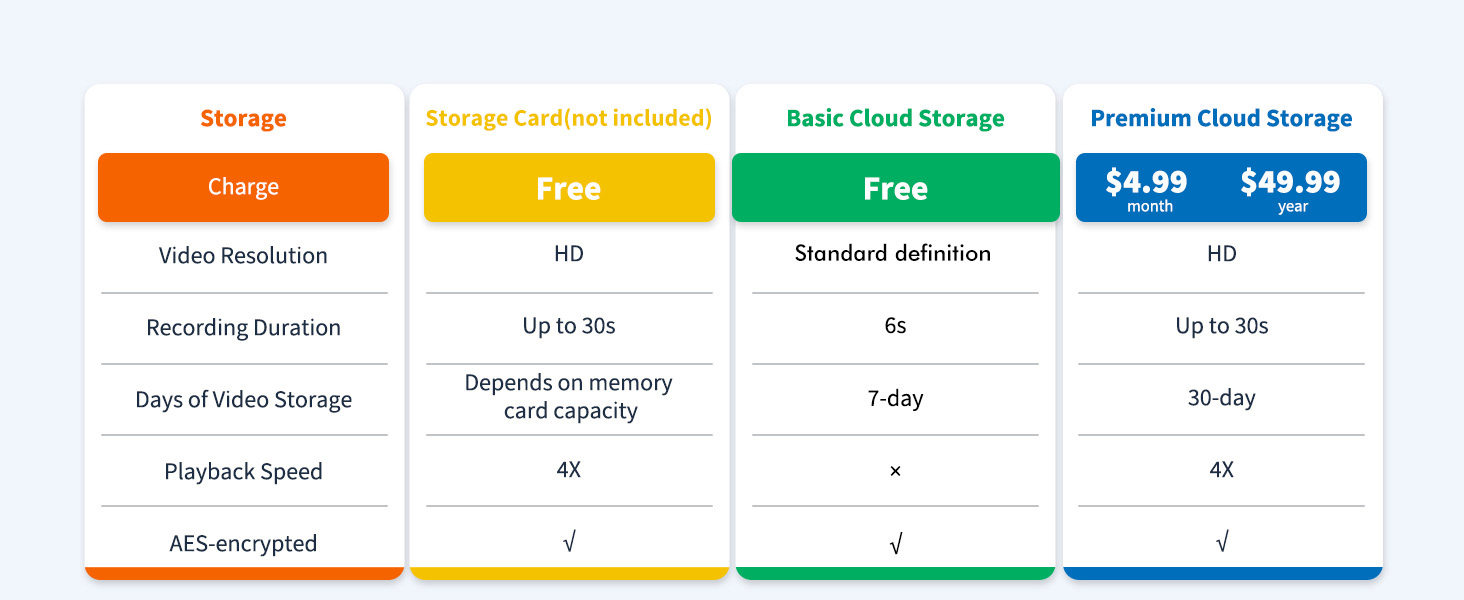Choose the $4.99 month price
1464x600 pixels.
coord(1146,188)
